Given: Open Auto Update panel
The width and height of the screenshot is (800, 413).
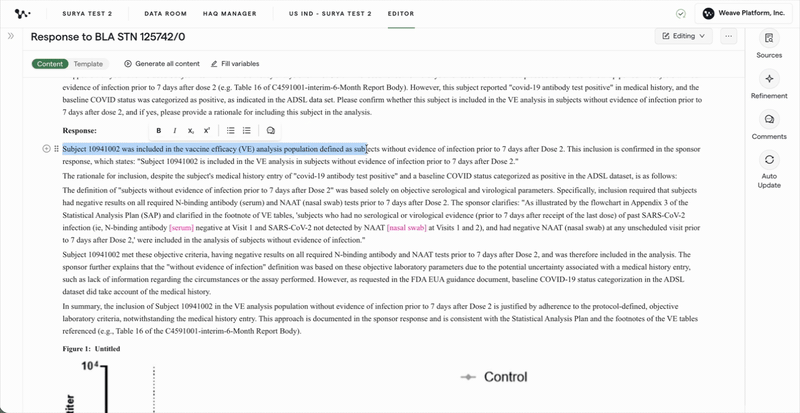Looking at the screenshot, I should click(769, 170).
